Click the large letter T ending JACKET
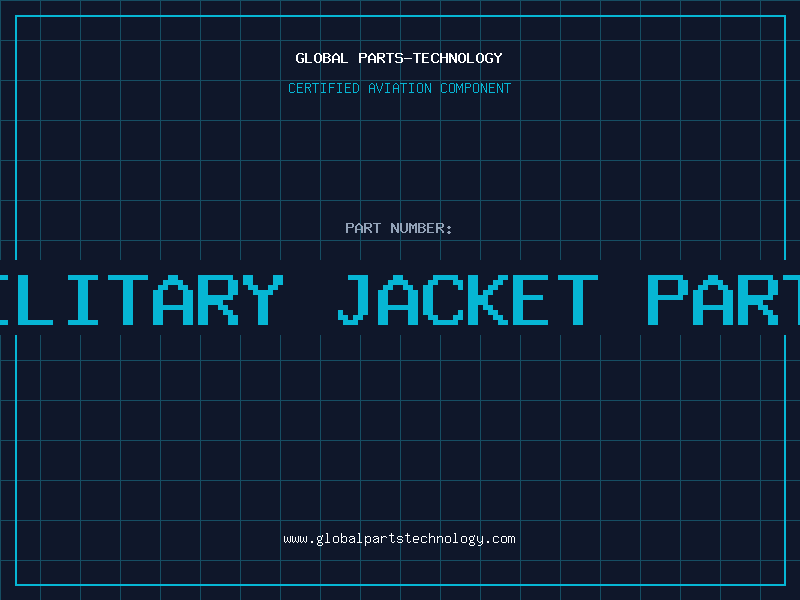This screenshot has width=800, height=600. [578, 299]
